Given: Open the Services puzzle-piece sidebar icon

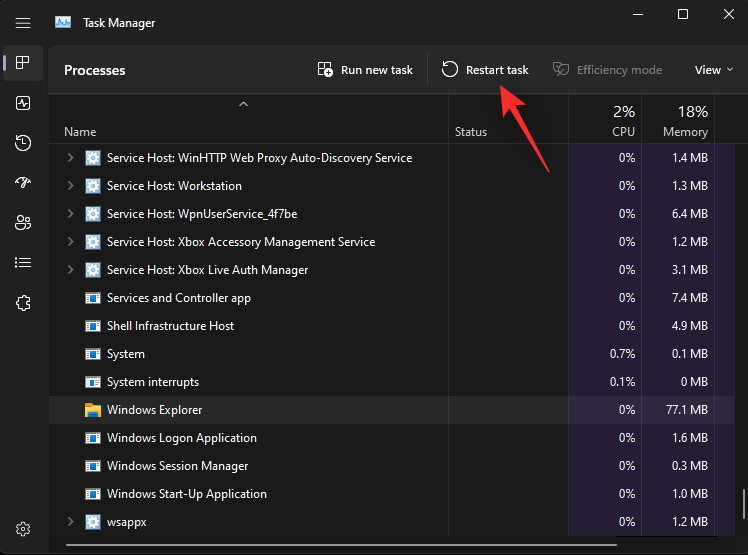Looking at the screenshot, I should [x=23, y=303].
